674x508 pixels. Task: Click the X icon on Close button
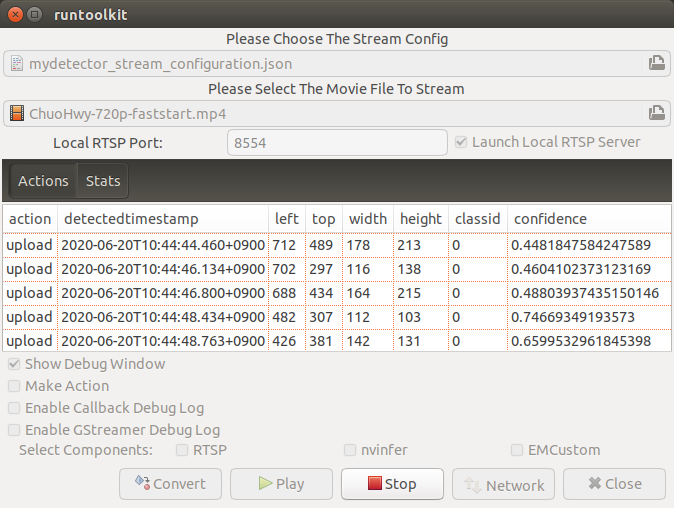pos(595,483)
